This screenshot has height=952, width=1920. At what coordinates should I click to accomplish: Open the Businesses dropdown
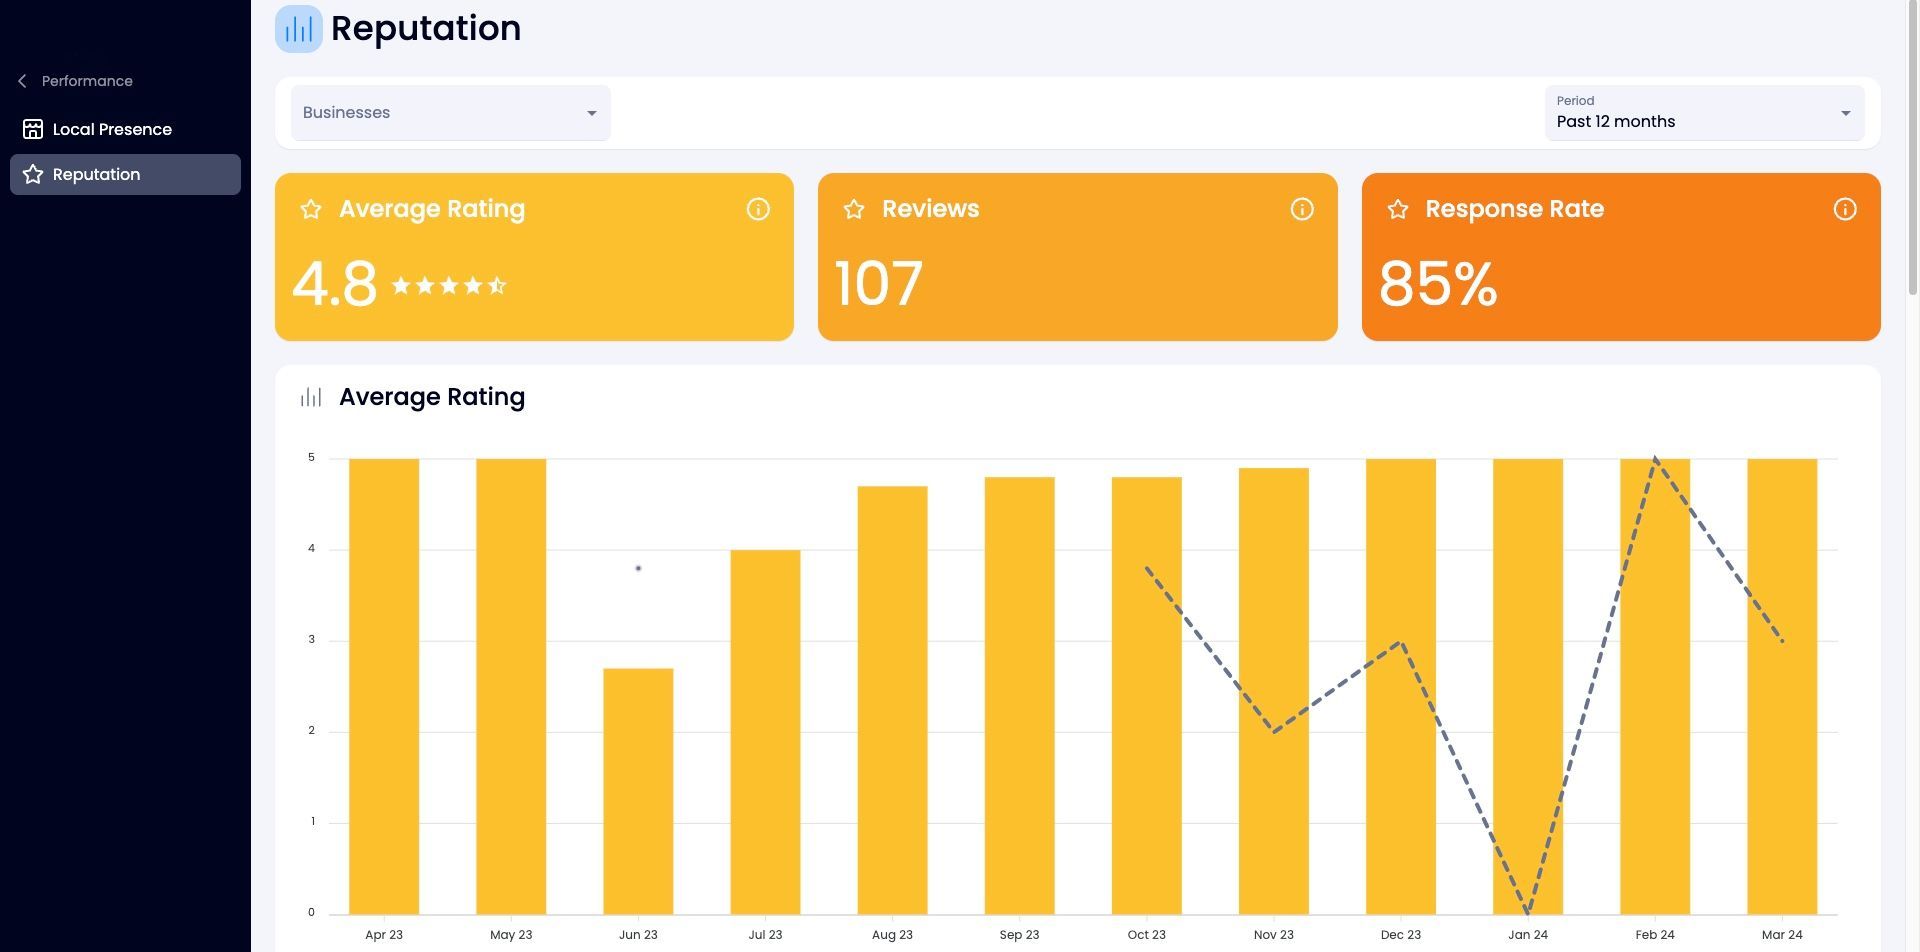click(x=451, y=113)
